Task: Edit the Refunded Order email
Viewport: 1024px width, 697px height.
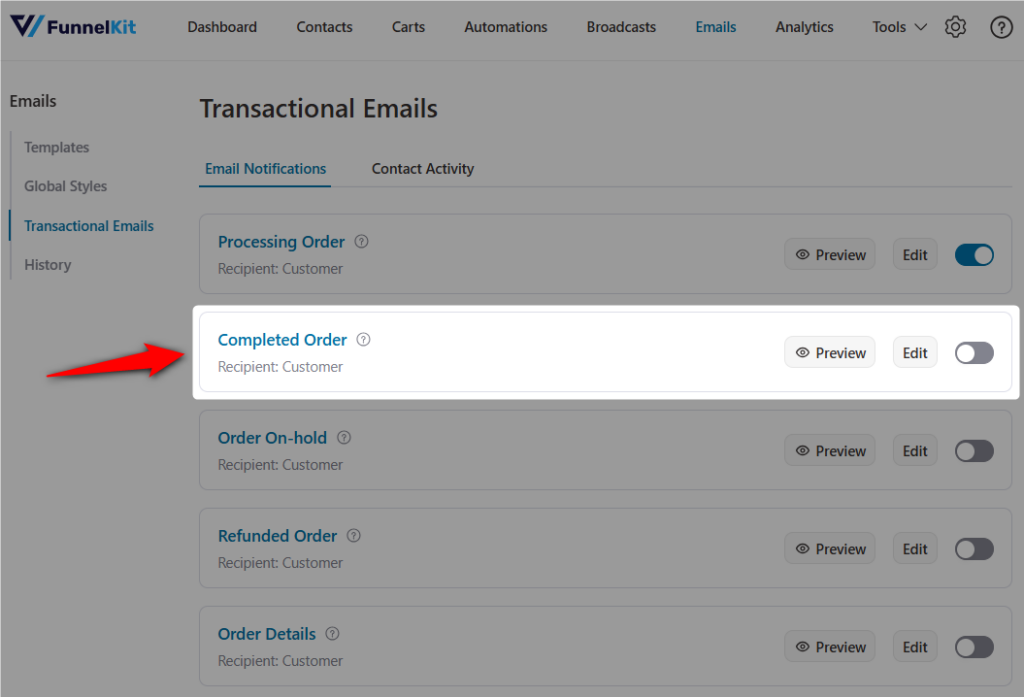Action: [914, 548]
